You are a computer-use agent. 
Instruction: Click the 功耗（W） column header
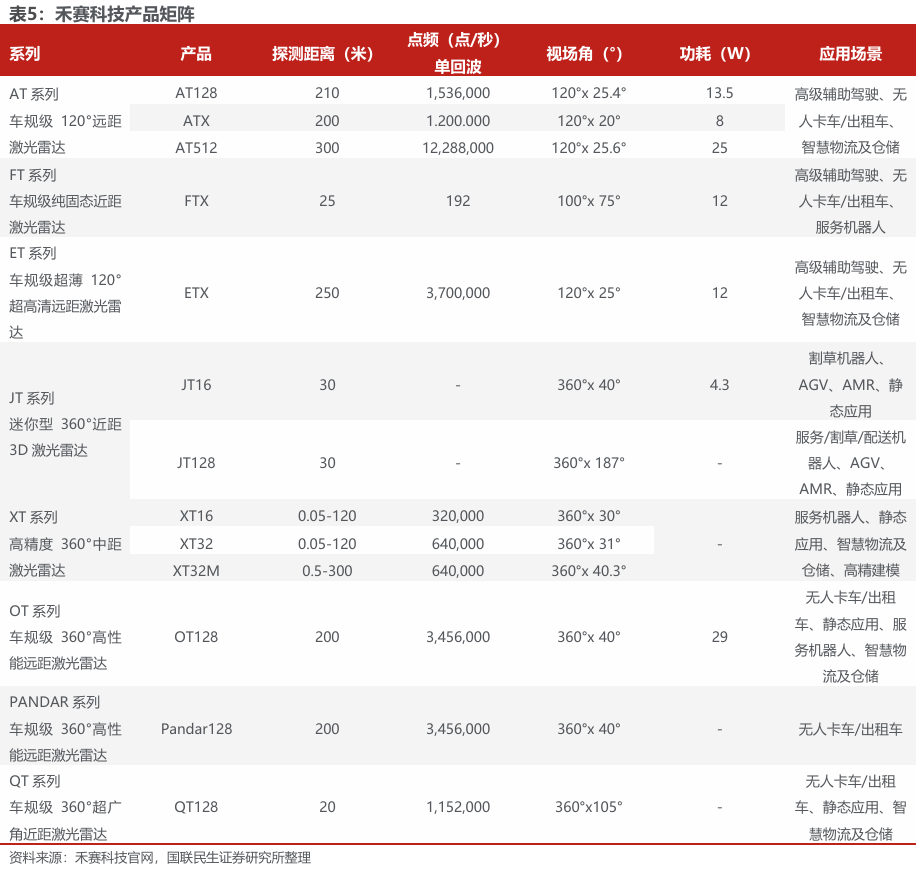[719, 54]
